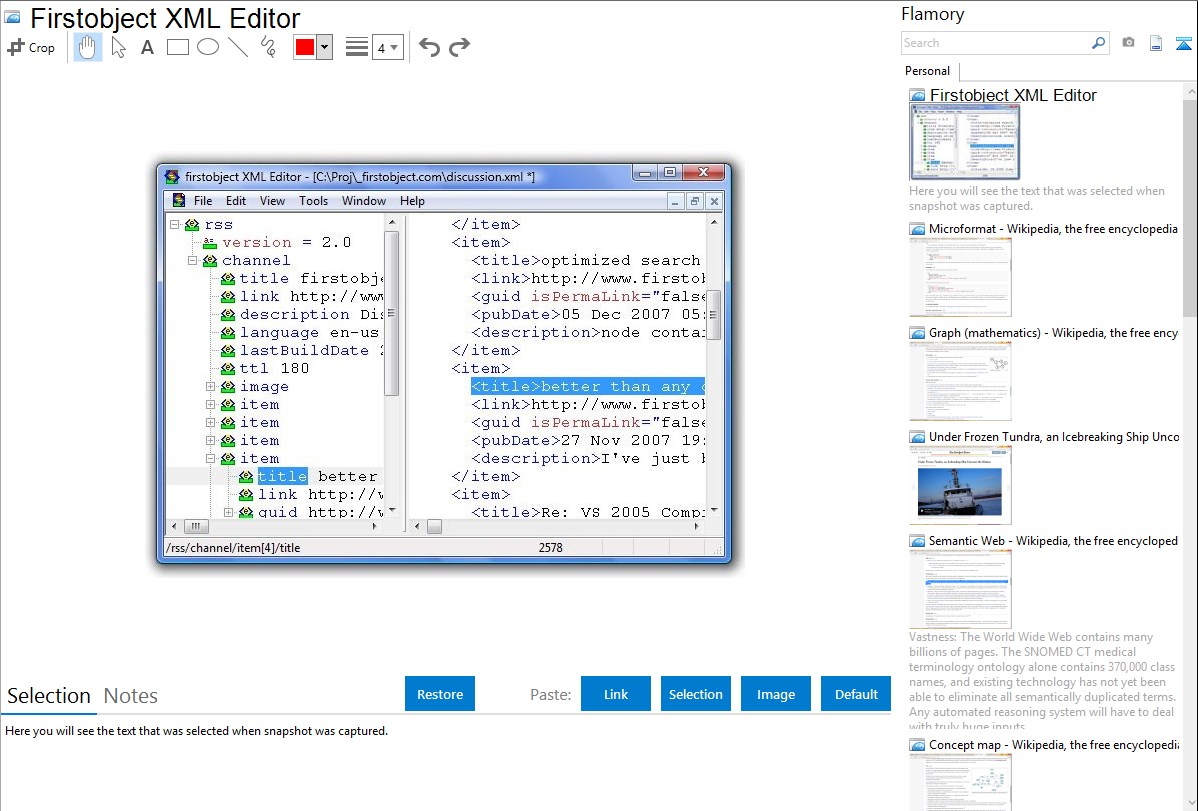Switch to the Selection tab next to Notes

[x=49, y=696]
